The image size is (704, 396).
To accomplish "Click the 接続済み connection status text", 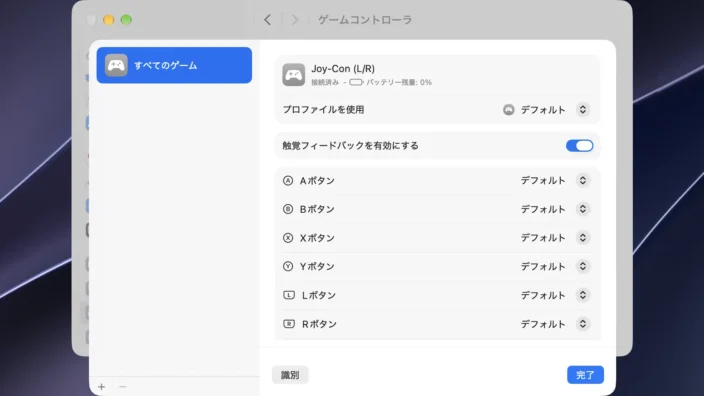I will tap(325, 82).
